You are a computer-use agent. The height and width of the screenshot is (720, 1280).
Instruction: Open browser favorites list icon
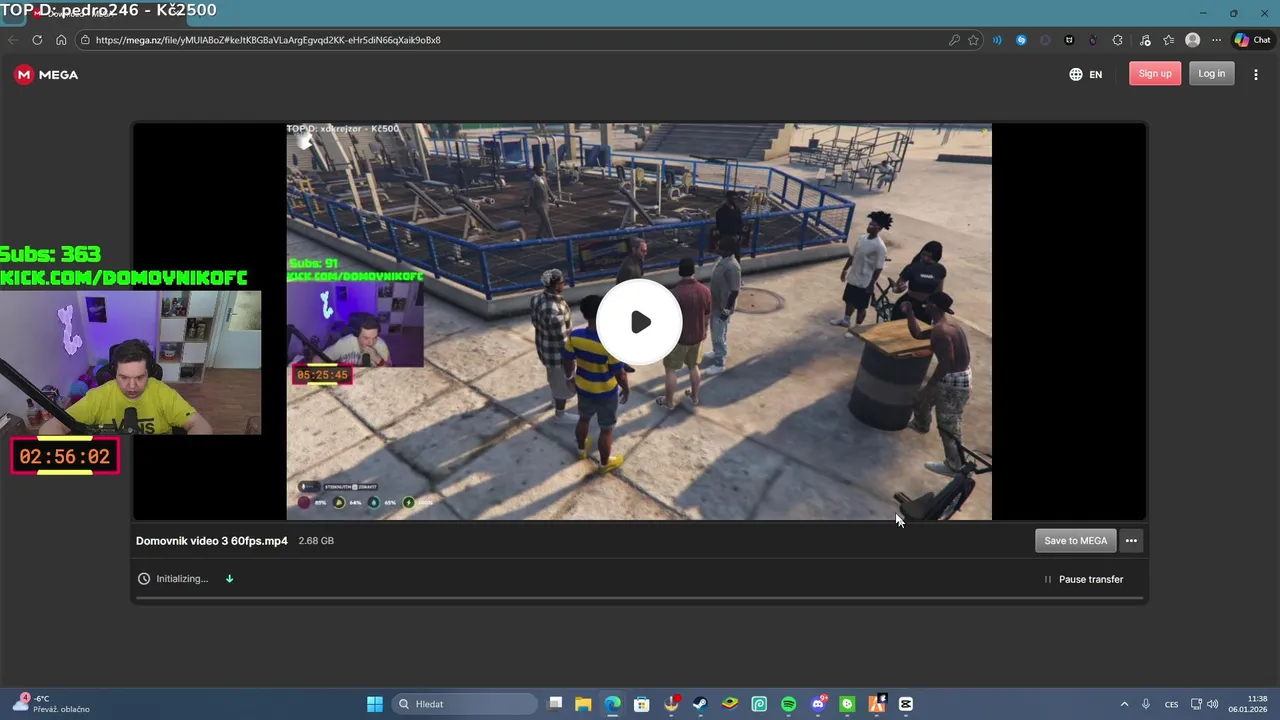tap(1168, 40)
